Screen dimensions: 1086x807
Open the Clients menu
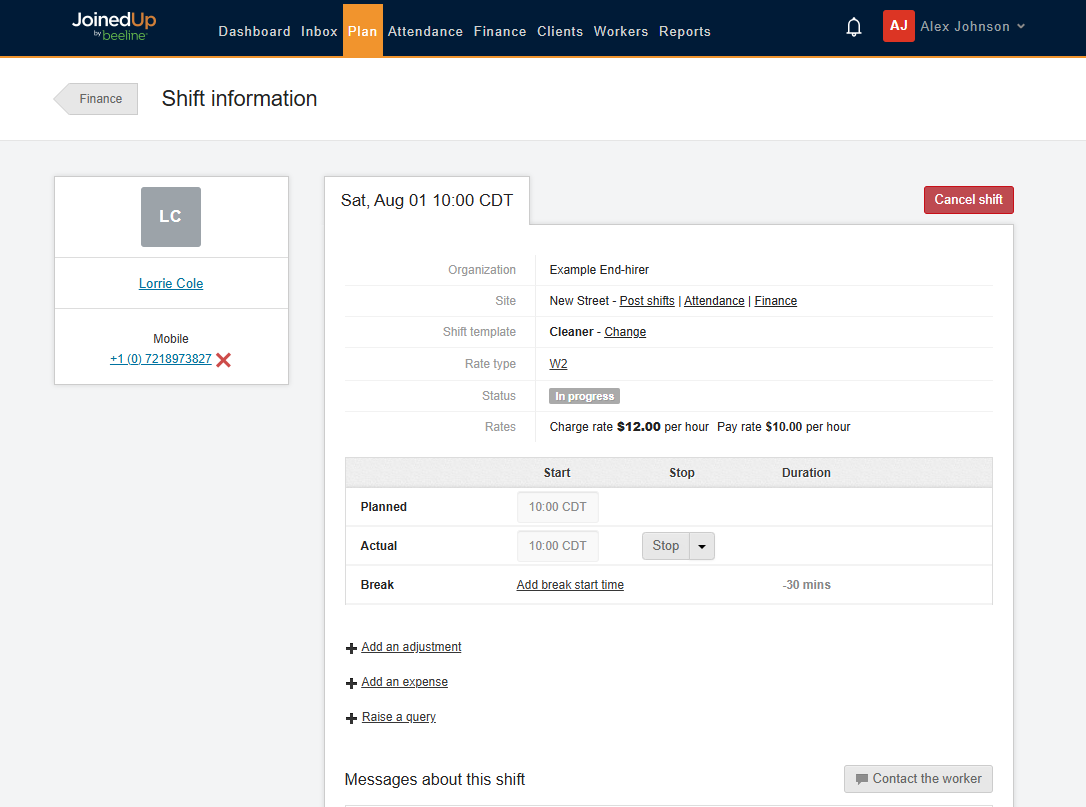click(x=560, y=31)
